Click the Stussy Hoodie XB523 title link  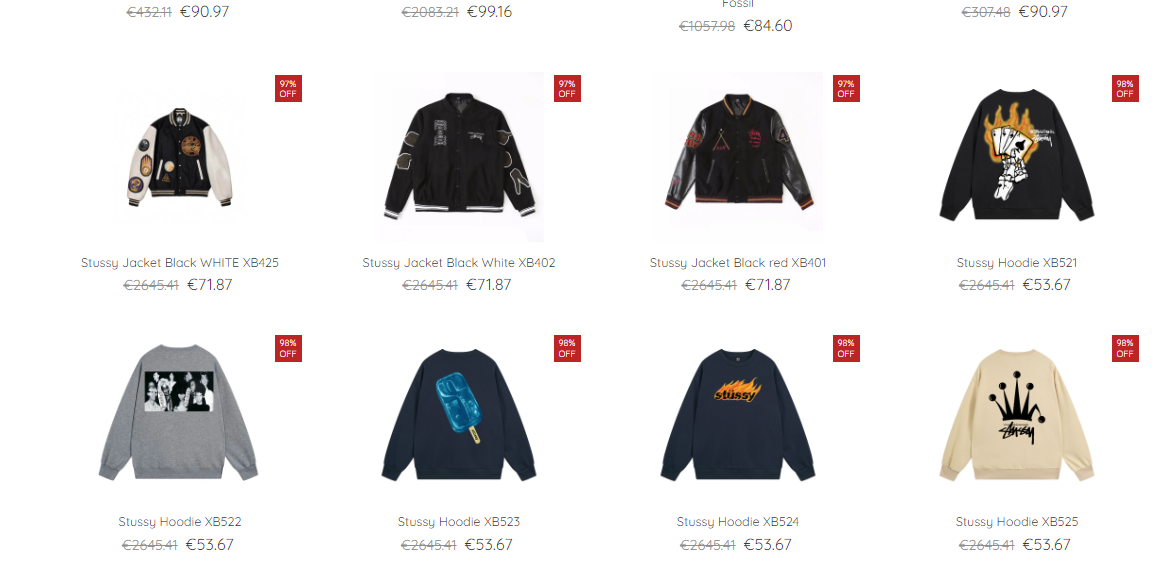coord(459,522)
